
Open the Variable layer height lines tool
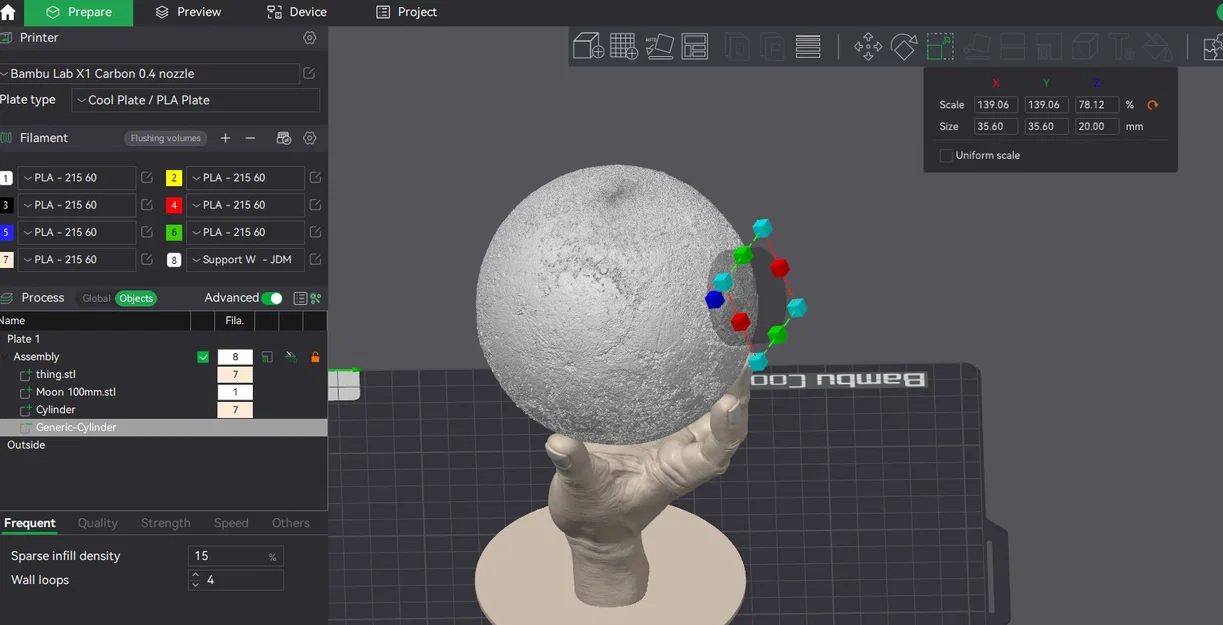(808, 46)
